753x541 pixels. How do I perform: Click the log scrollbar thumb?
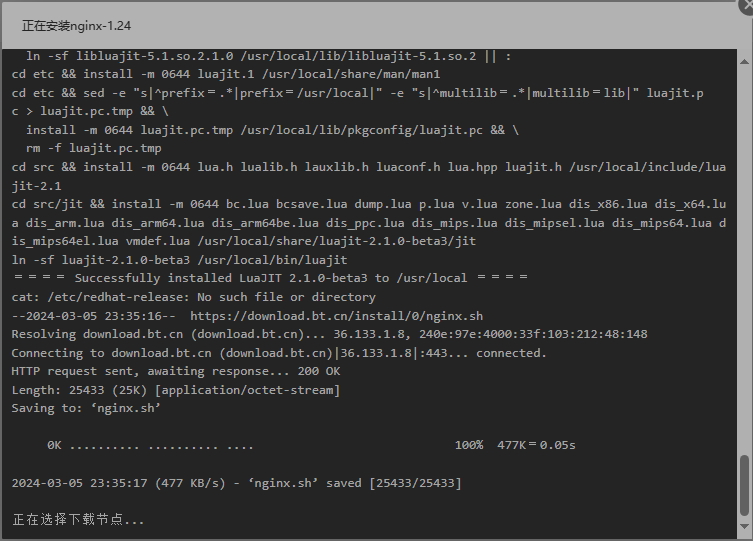coord(744,485)
